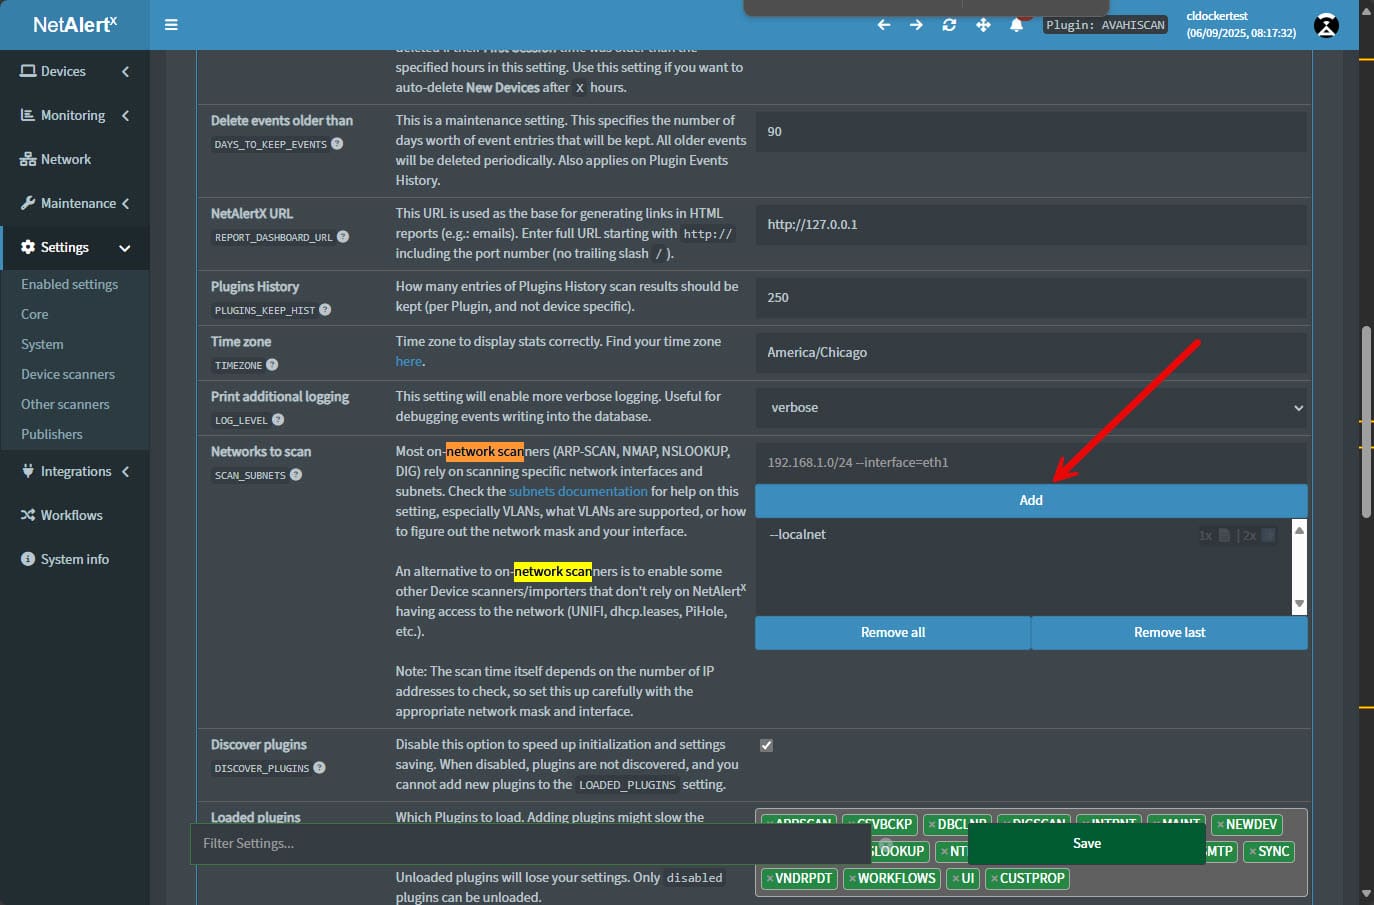Viewport: 1374px width, 905px height.
Task: Click the green Save button
Action: (x=1087, y=843)
